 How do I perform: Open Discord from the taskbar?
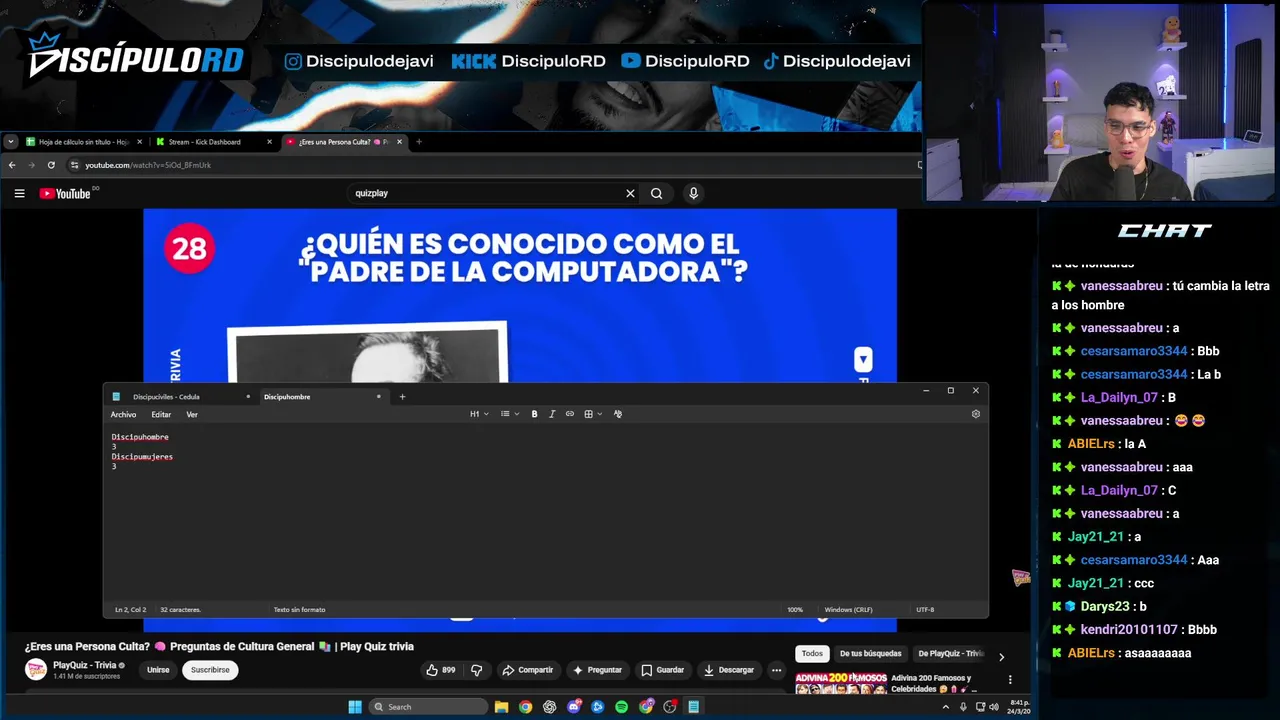pos(573,707)
